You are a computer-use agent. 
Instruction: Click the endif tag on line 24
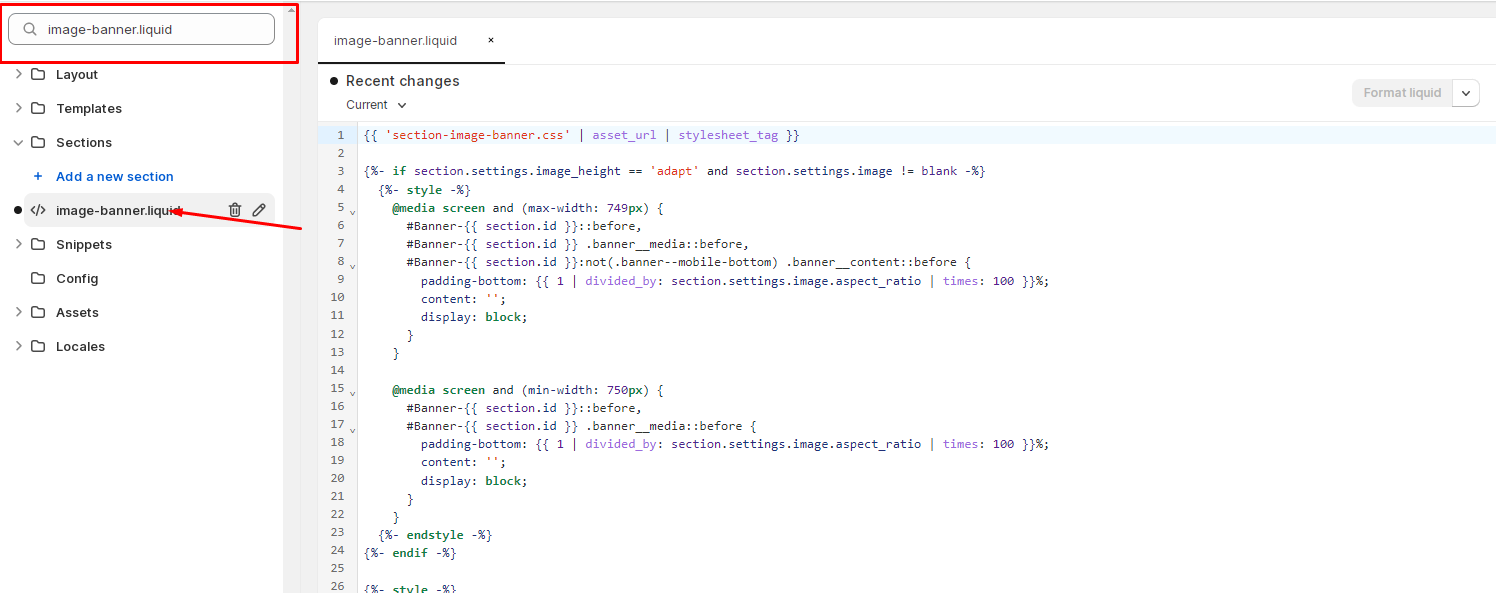(x=411, y=553)
